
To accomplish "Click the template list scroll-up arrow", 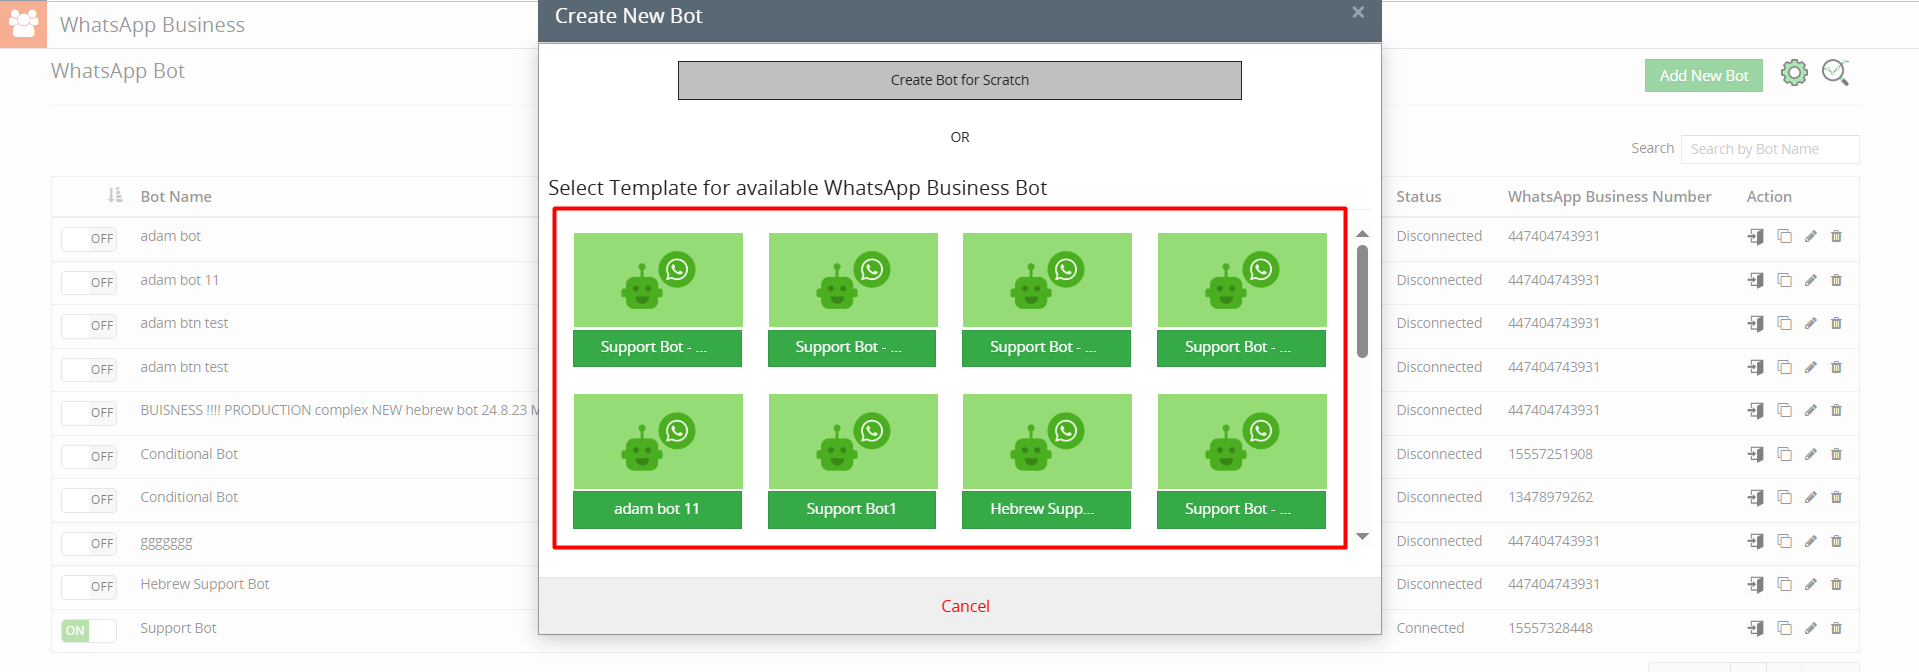I will [1362, 234].
